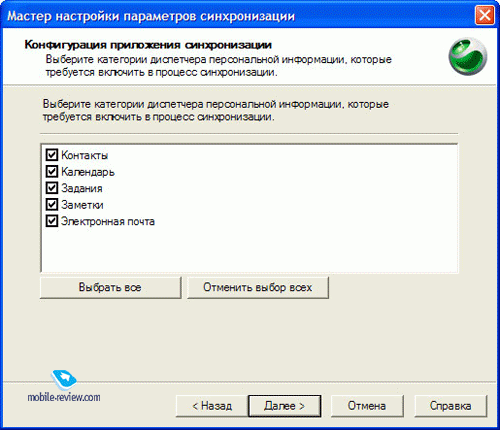Select the Электронная почта list item text
This screenshot has height=430, width=500.
tap(108, 222)
